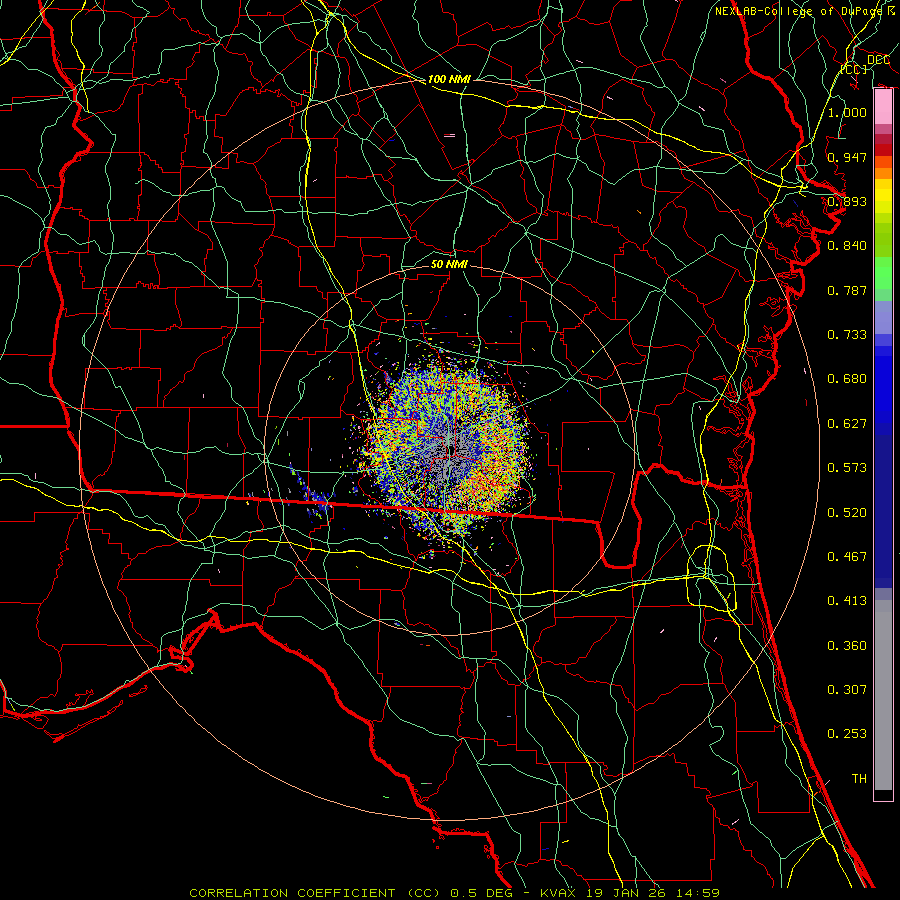This screenshot has height=900, width=900.
Task: Click the pink top segment of color bar
Action: click(x=883, y=107)
